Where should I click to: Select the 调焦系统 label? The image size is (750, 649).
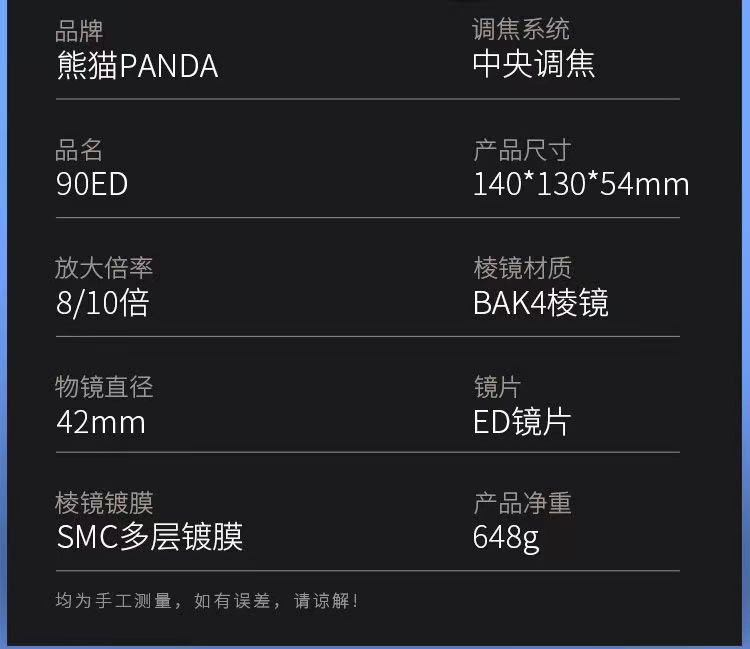click(521, 30)
